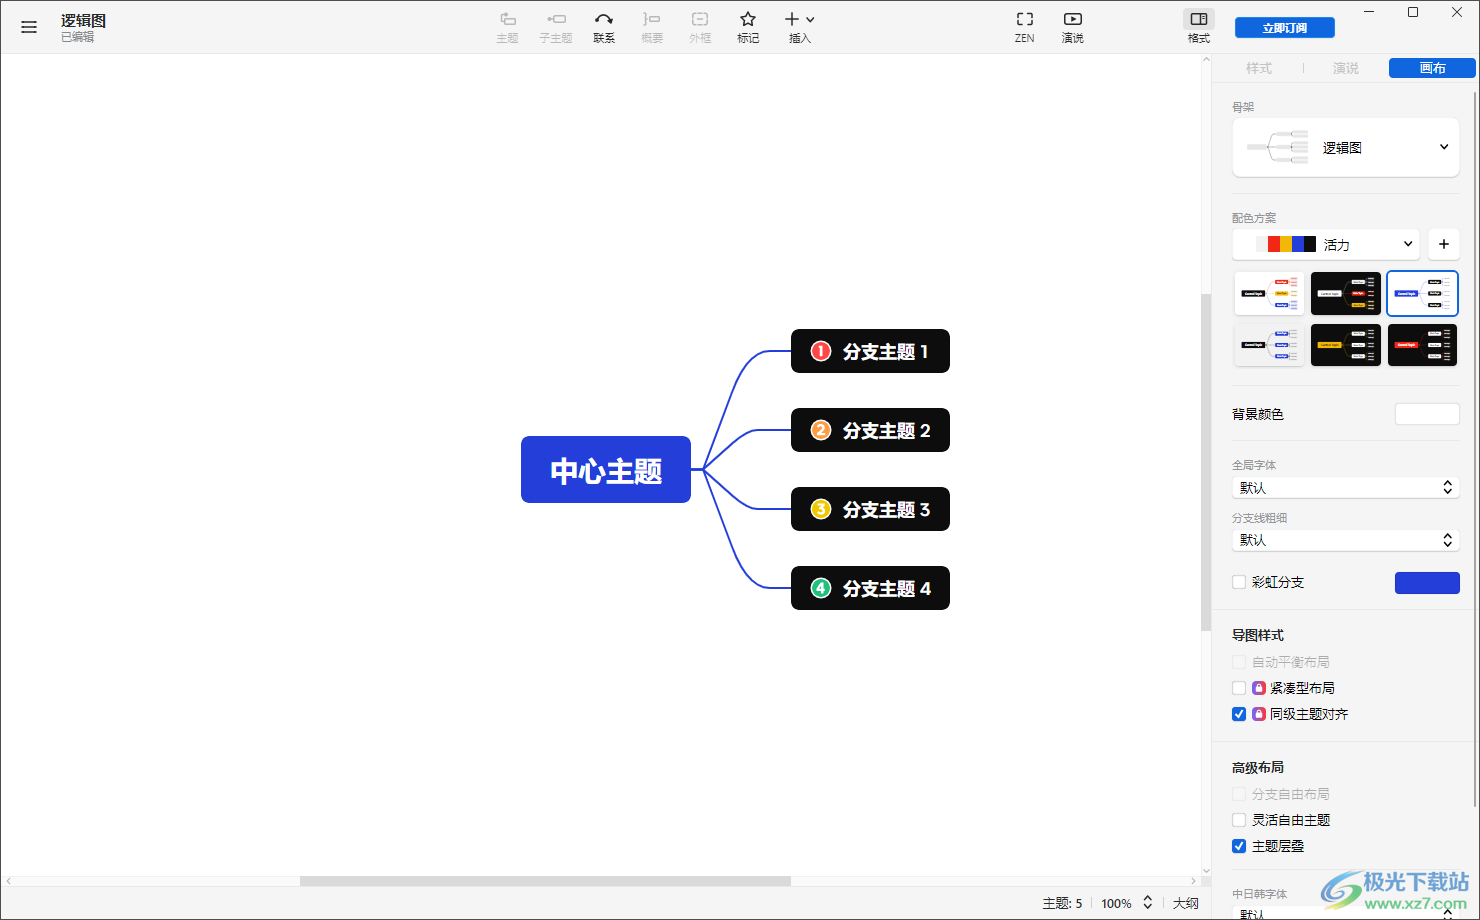Enable the rainbow branch (彩虹分支) checkbox
Viewport: 1480px width, 920px height.
tap(1239, 582)
